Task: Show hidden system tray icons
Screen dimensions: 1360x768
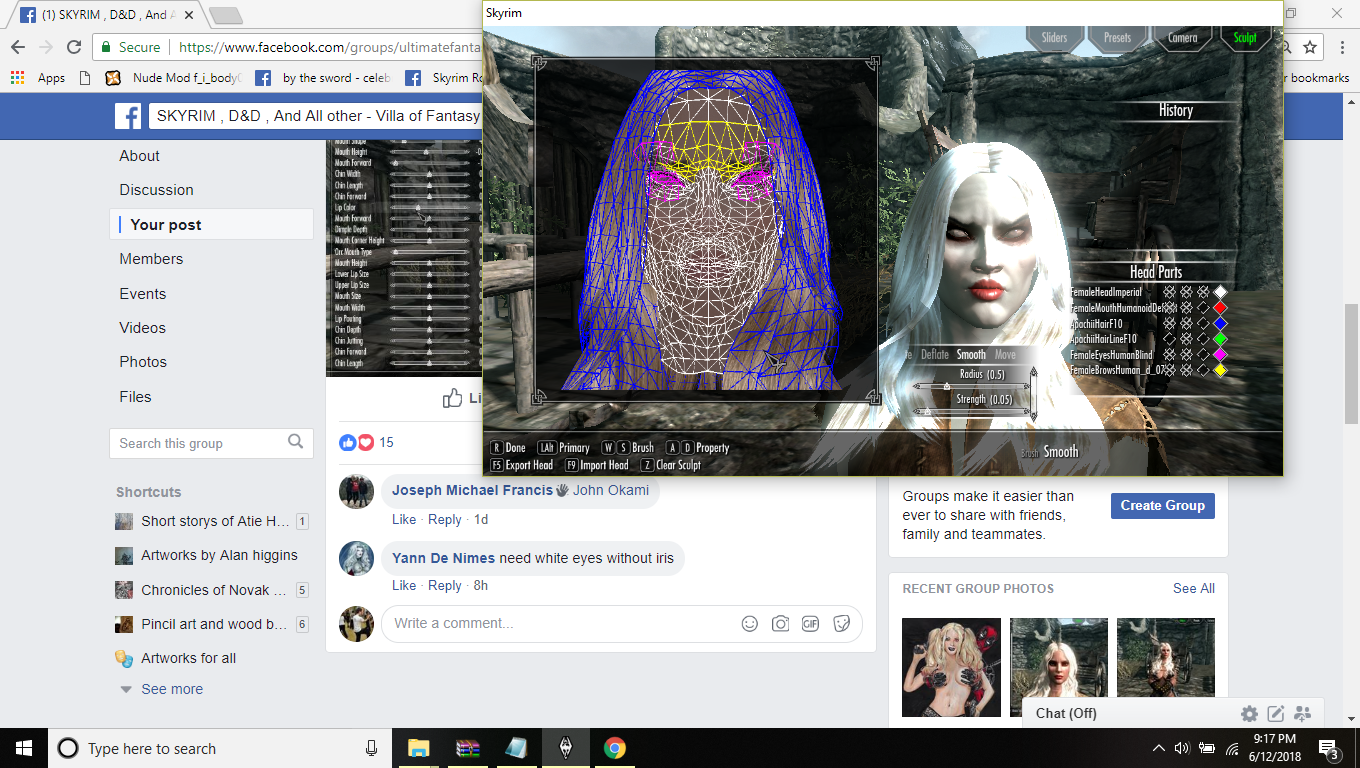Action: 1158,748
